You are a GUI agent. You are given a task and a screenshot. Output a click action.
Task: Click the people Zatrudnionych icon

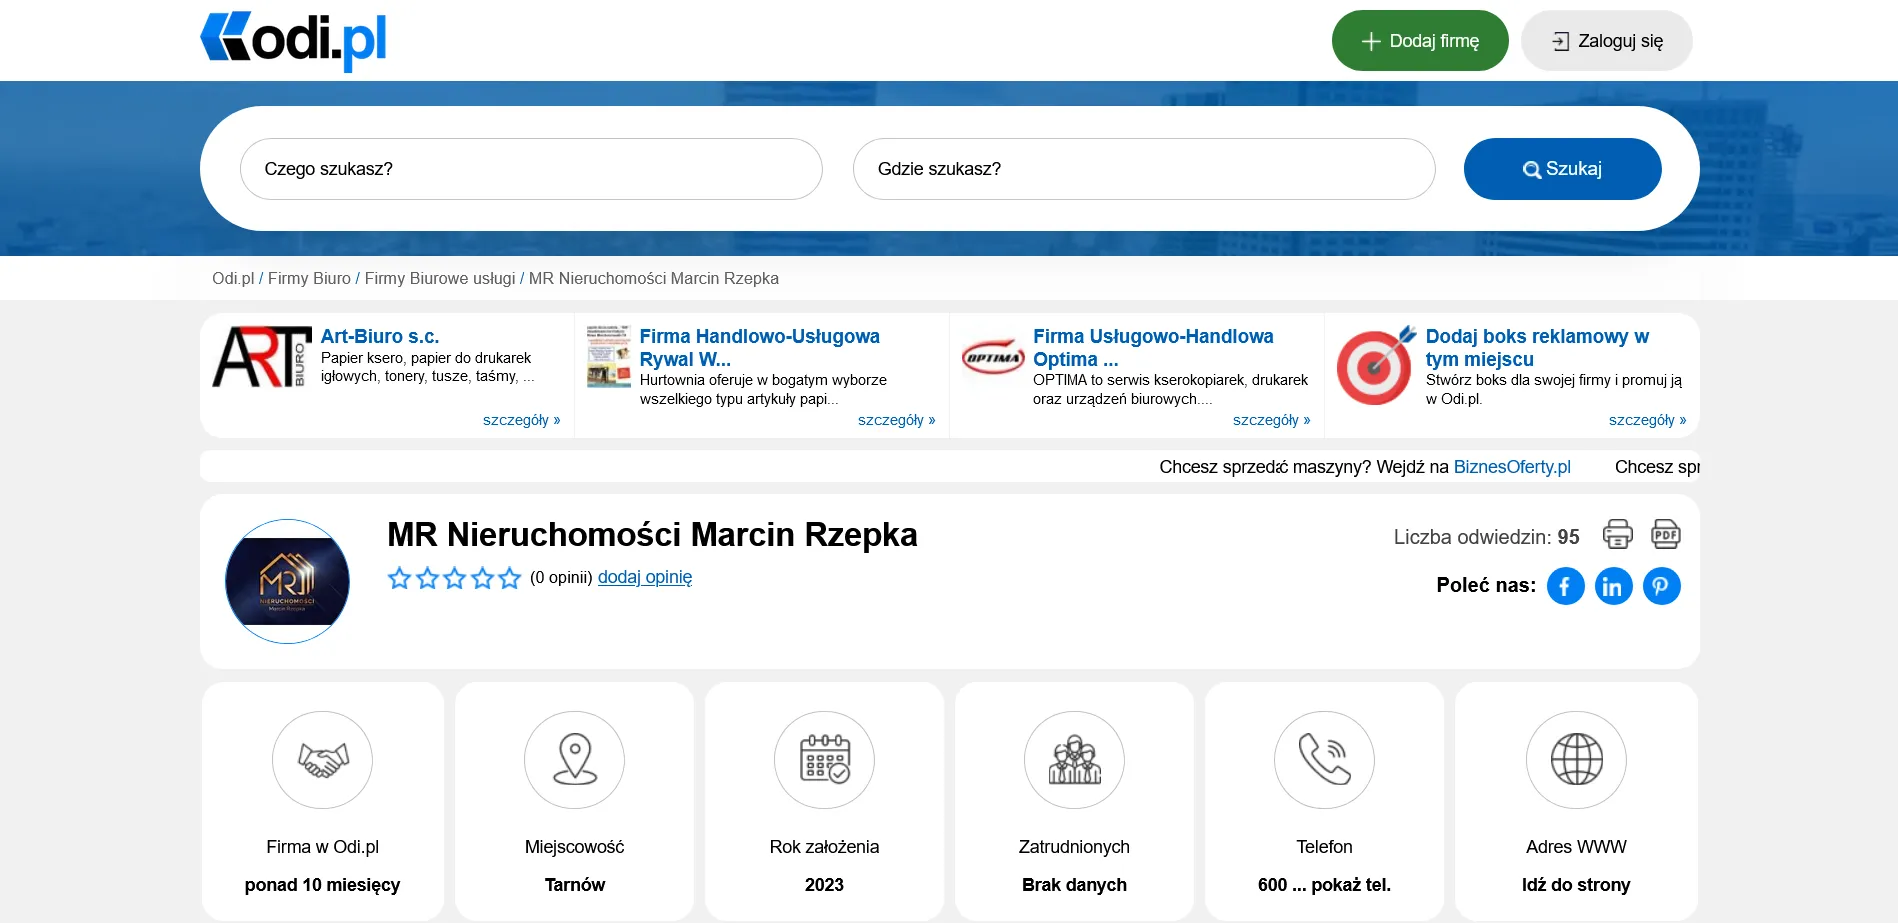[1075, 760]
